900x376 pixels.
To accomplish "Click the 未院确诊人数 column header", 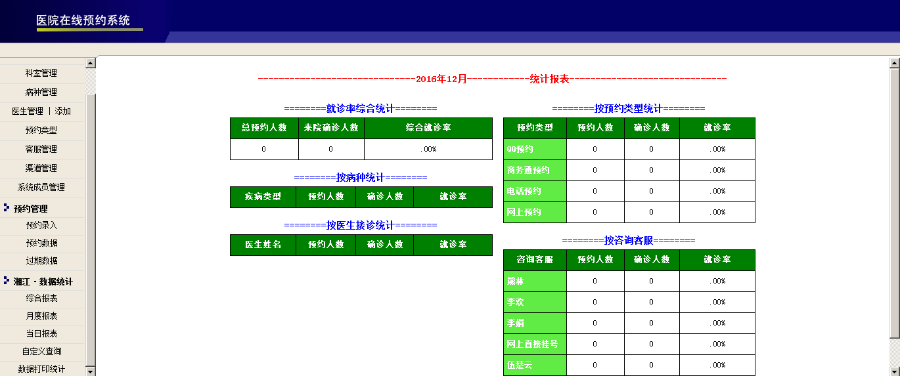I will tap(331, 127).
